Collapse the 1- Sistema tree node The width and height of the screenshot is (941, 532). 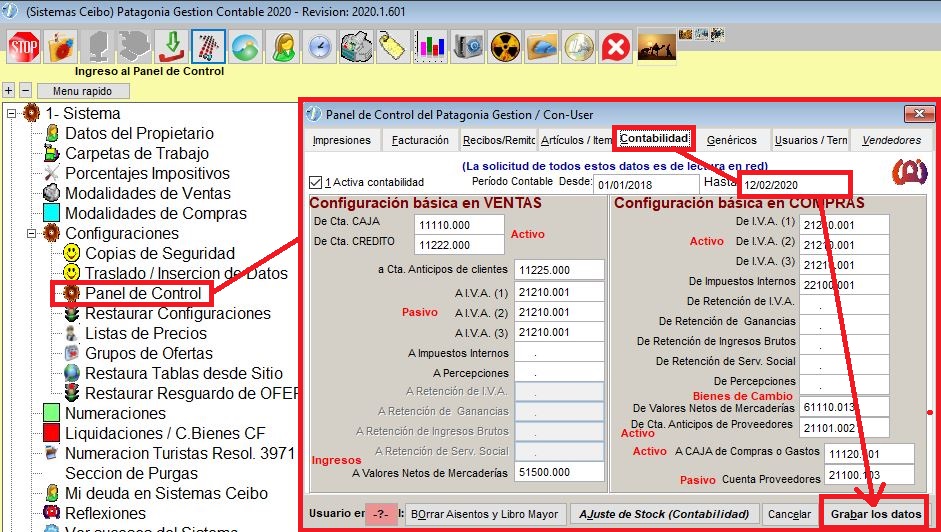point(11,113)
